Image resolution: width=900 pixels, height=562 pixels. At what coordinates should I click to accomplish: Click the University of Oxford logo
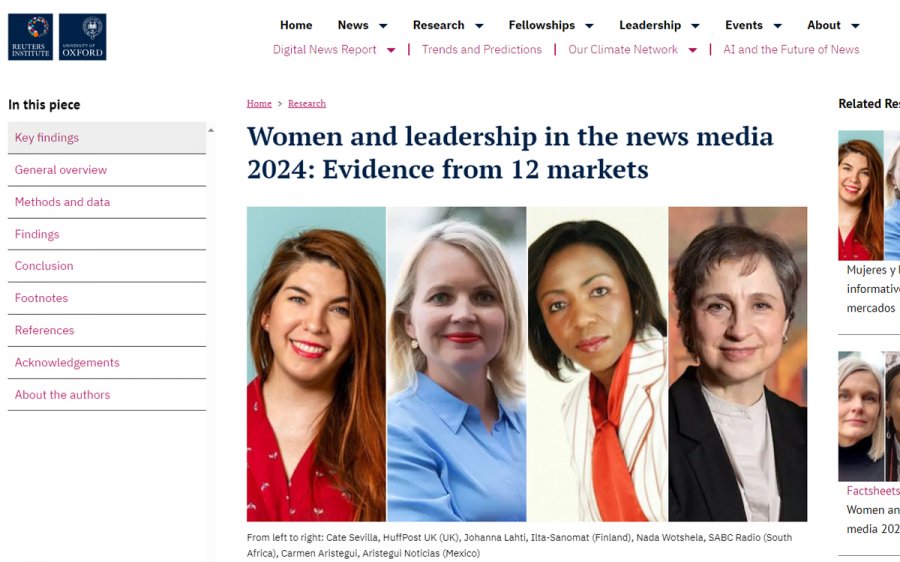tap(83, 37)
